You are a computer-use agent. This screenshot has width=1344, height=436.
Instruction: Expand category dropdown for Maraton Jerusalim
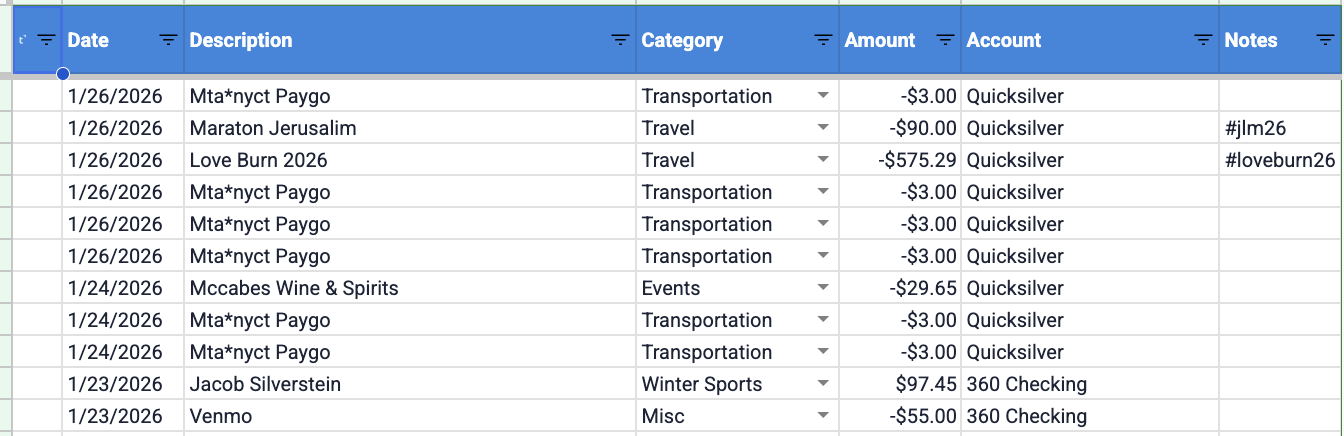point(823,128)
